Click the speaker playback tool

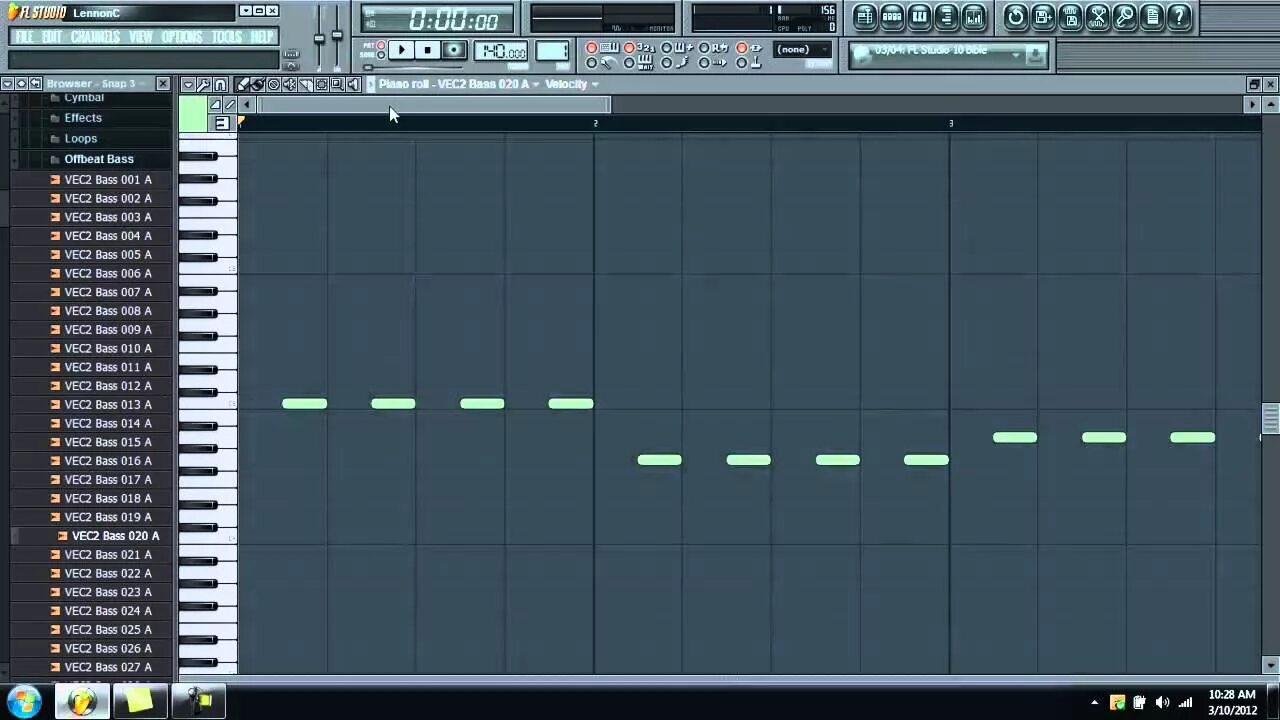coord(353,84)
